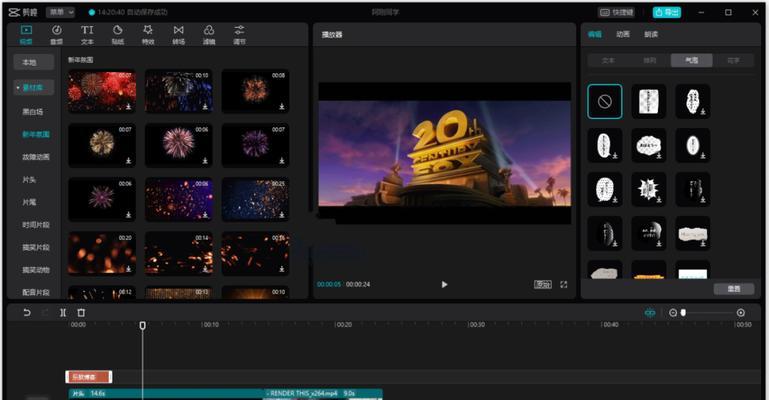769x400 pixels.
Task: Open the 菜单 menu dropdown
Action: (x=60, y=12)
